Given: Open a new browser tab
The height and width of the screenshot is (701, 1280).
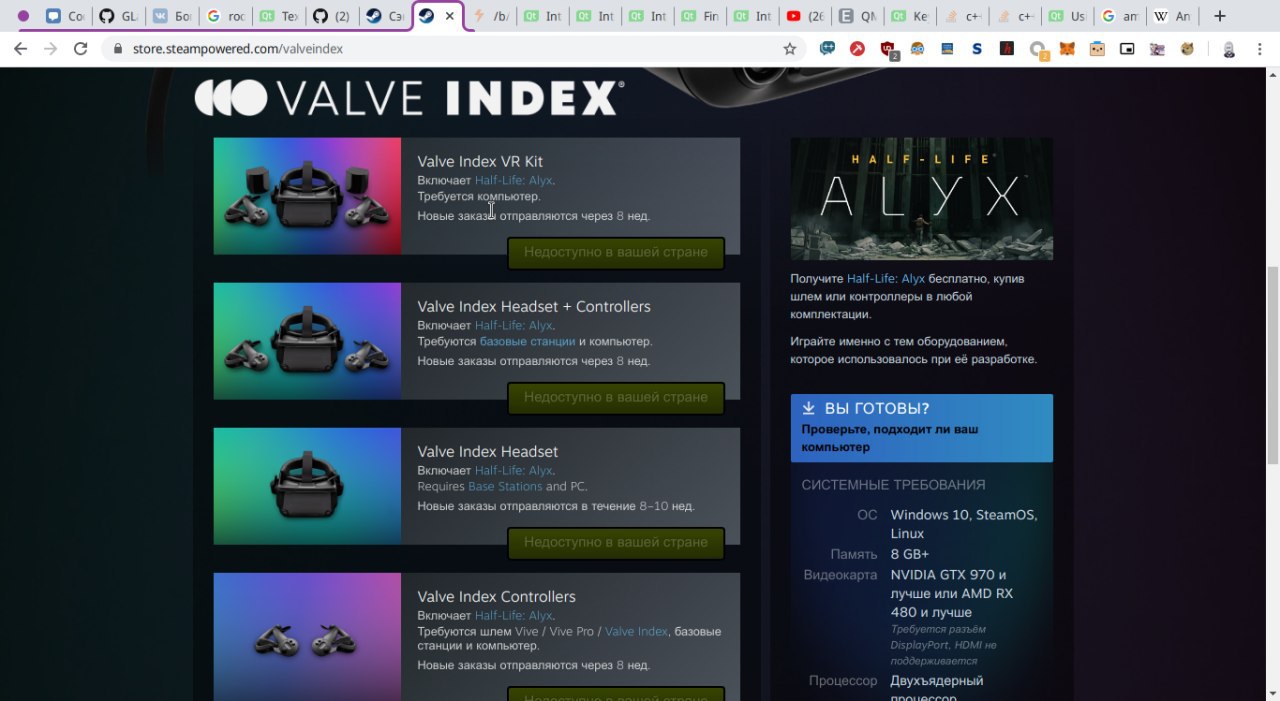Looking at the screenshot, I should (1219, 16).
